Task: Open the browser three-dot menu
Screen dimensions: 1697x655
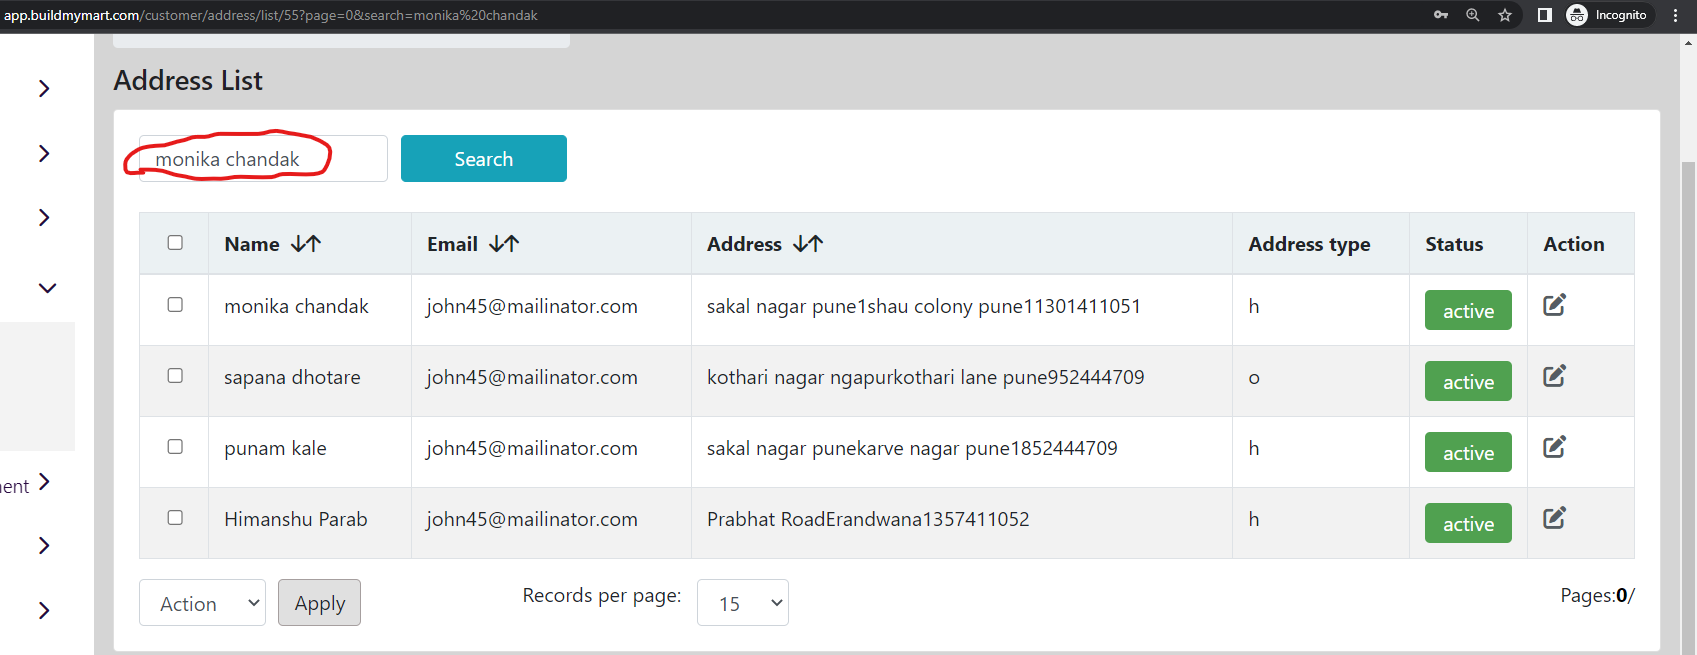Action: tap(1675, 15)
